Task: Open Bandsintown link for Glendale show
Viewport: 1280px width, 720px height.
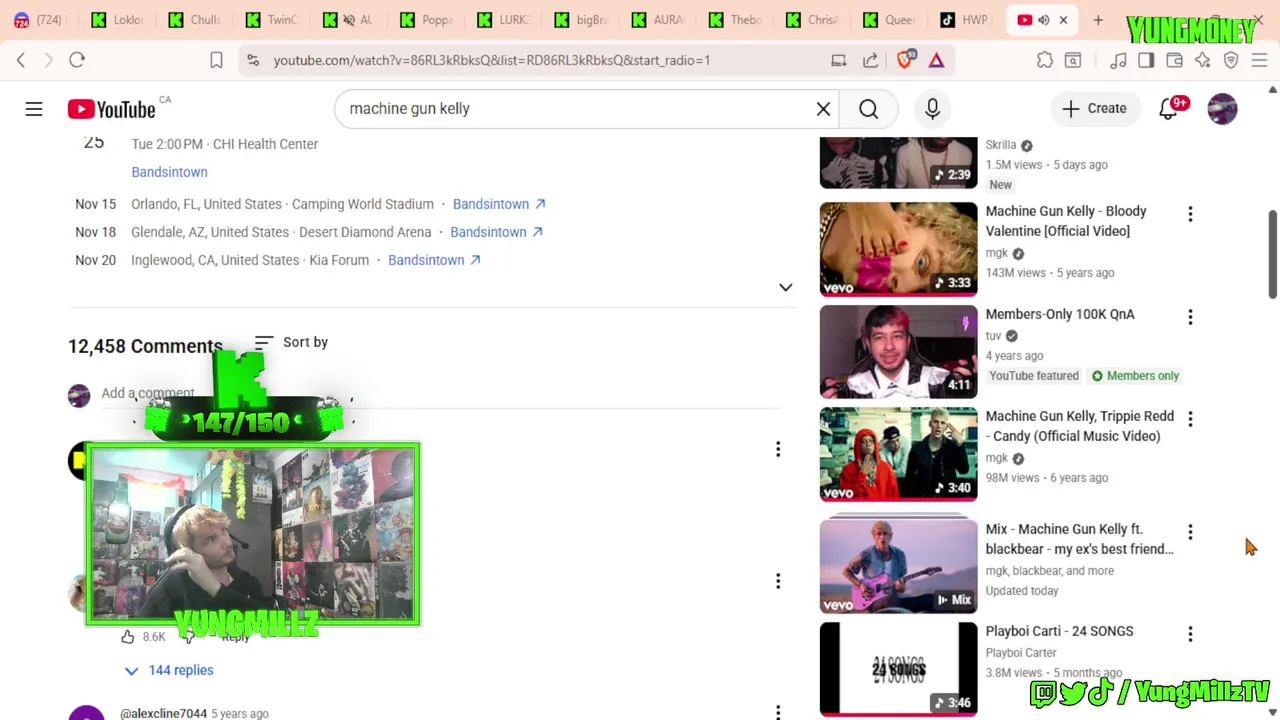Action: click(x=496, y=232)
